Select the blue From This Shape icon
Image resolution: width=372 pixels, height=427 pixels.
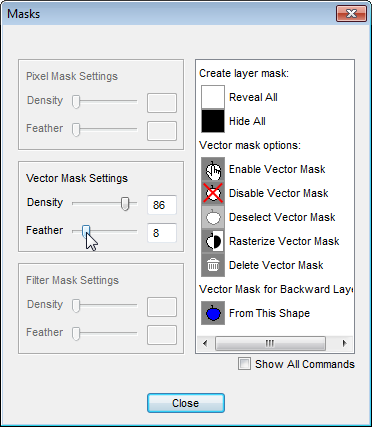pyautogui.click(x=213, y=313)
